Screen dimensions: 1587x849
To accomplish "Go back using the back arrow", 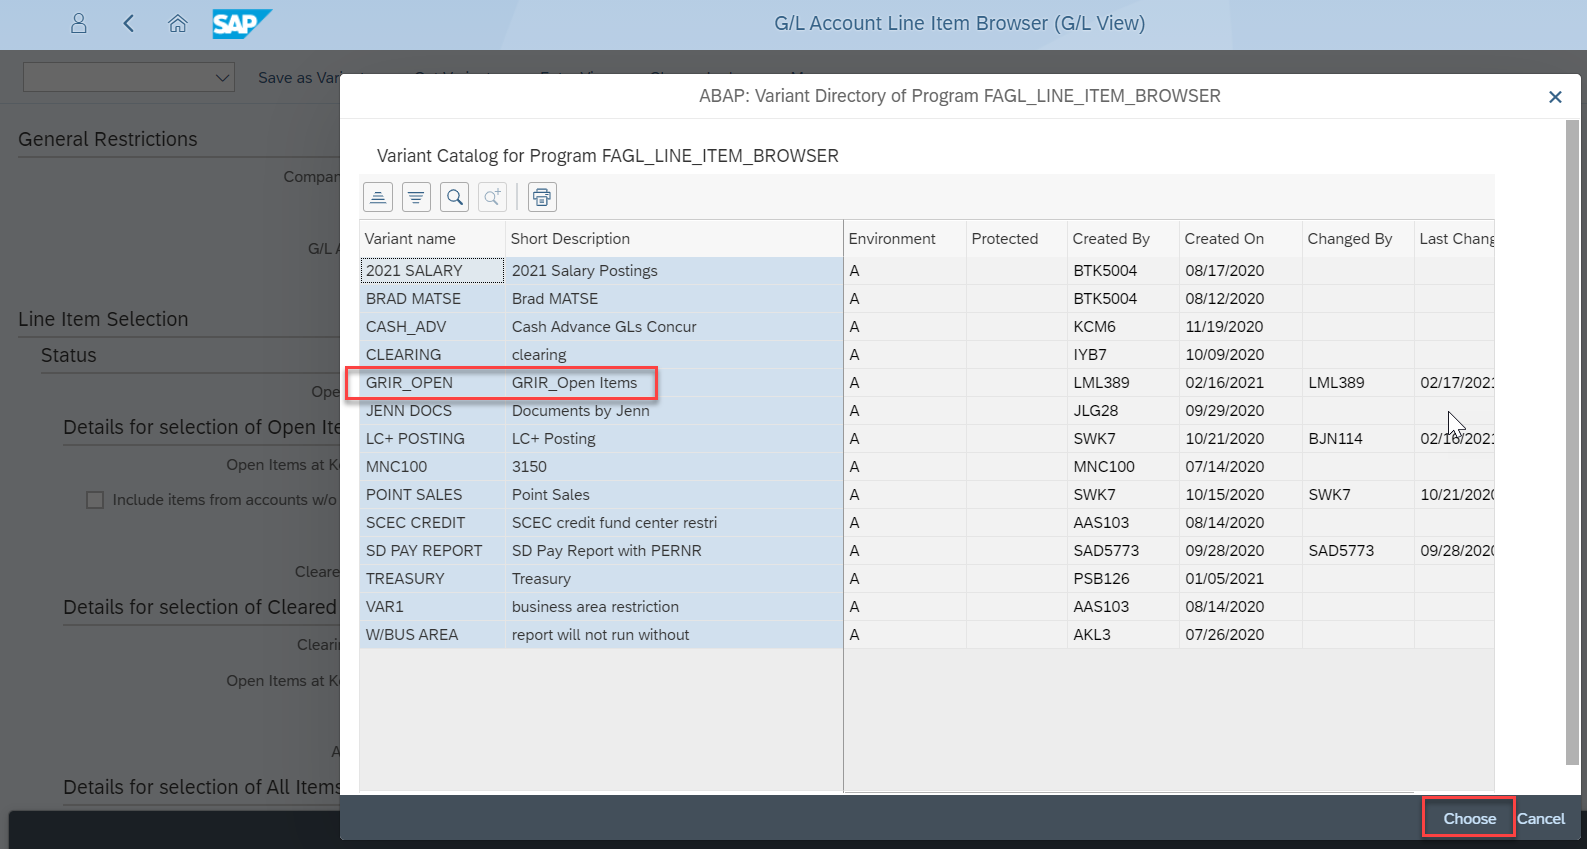I will coord(128,24).
